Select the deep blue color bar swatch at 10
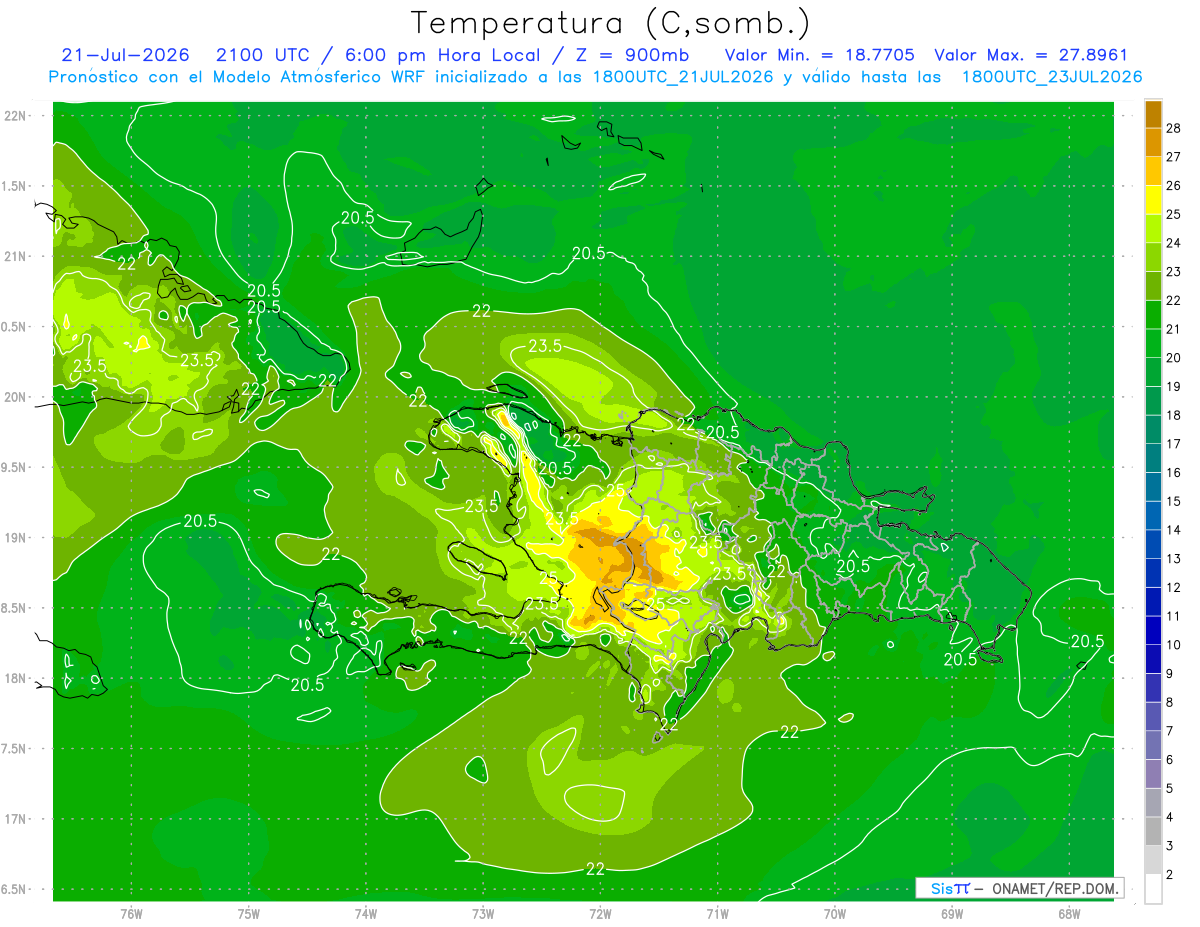Image resolution: width=1200 pixels, height=927 pixels. [x=1153, y=631]
